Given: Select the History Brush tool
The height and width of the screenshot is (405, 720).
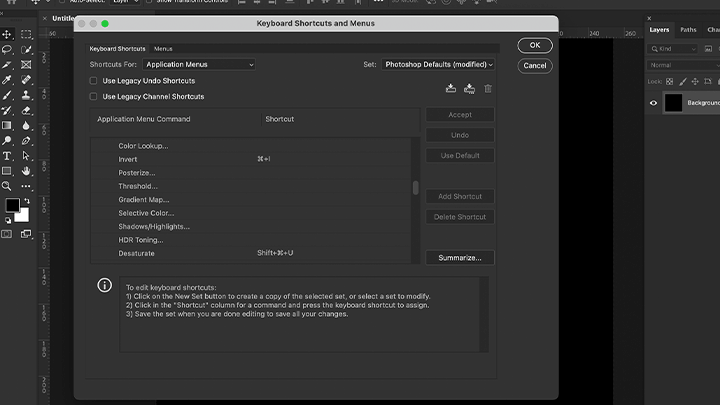Looking at the screenshot, I should click(x=7, y=110).
